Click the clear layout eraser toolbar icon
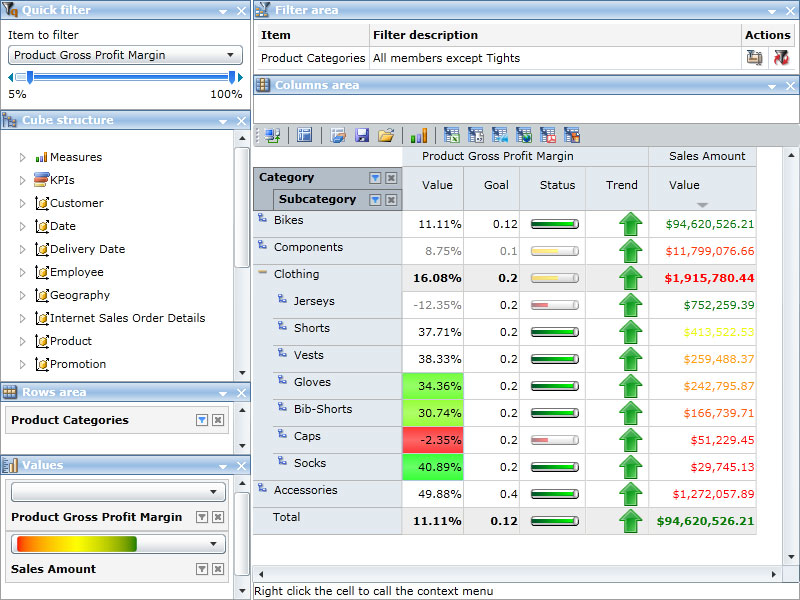 (338, 135)
